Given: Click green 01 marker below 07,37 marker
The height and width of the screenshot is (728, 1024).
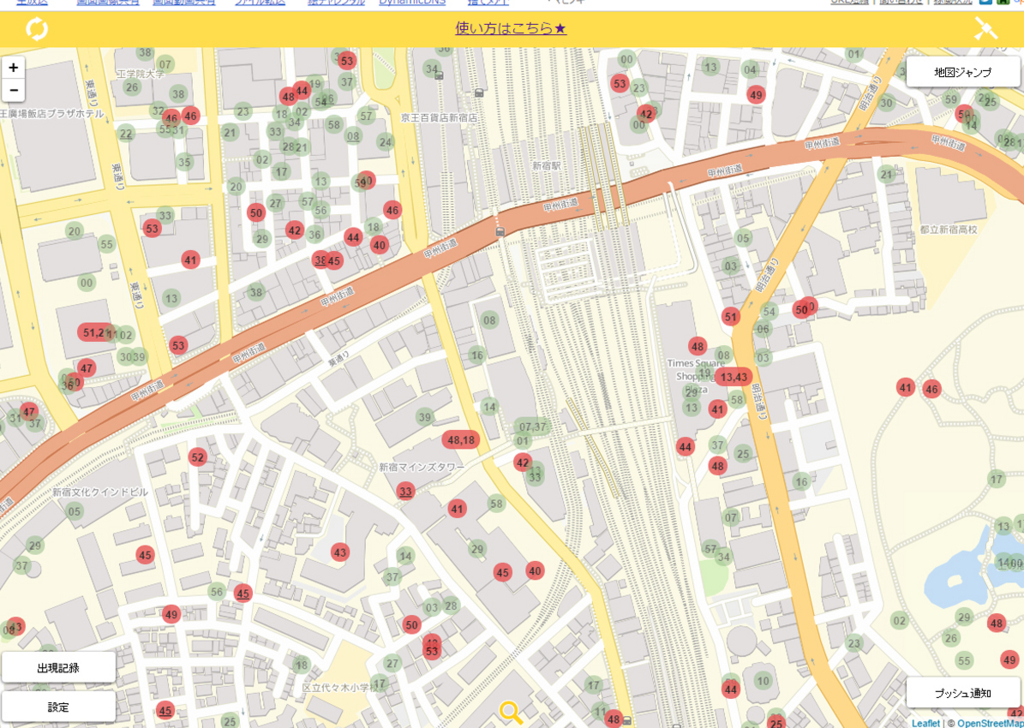Looking at the screenshot, I should click(522, 441).
